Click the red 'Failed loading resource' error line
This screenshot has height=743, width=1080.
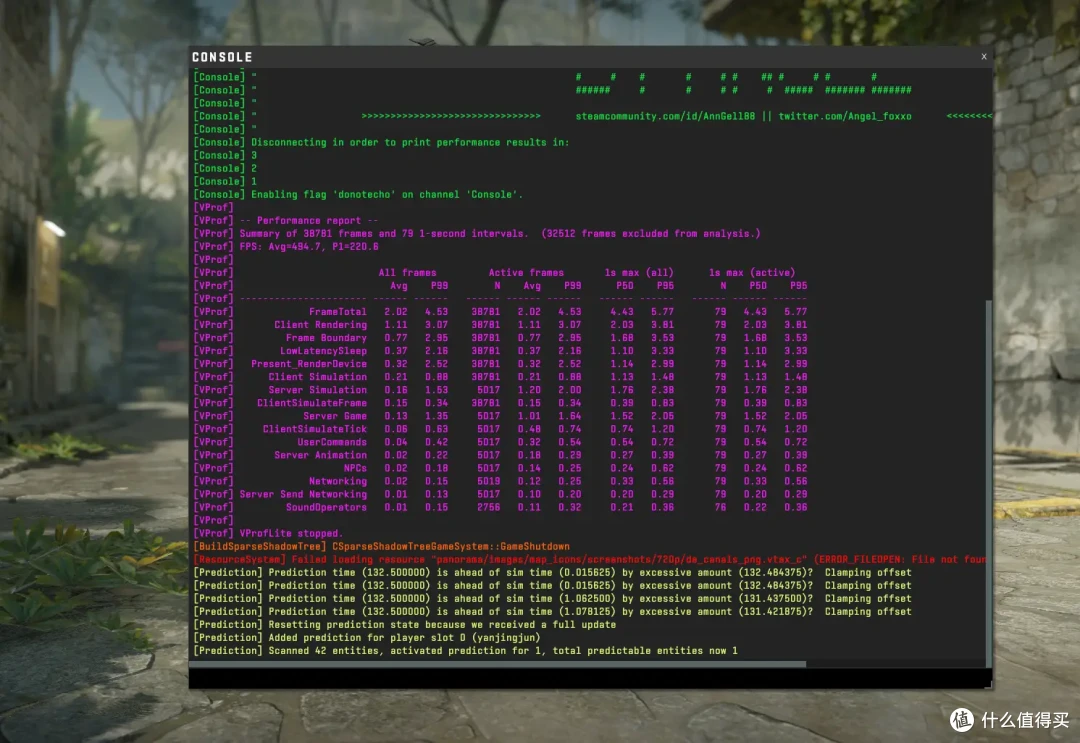tap(590, 560)
